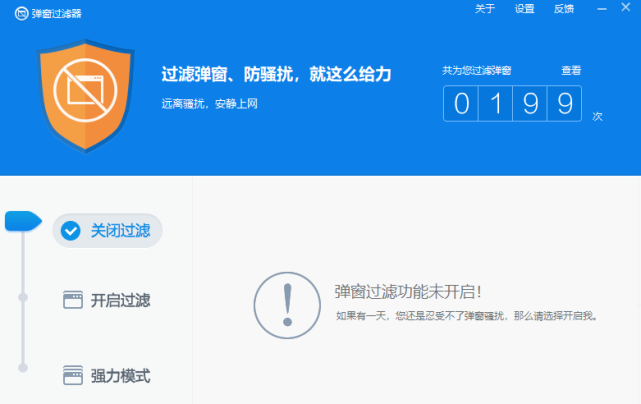Viewport: 641px width, 404px height.
Task: Minimize the popup filter window
Action: [602, 9]
